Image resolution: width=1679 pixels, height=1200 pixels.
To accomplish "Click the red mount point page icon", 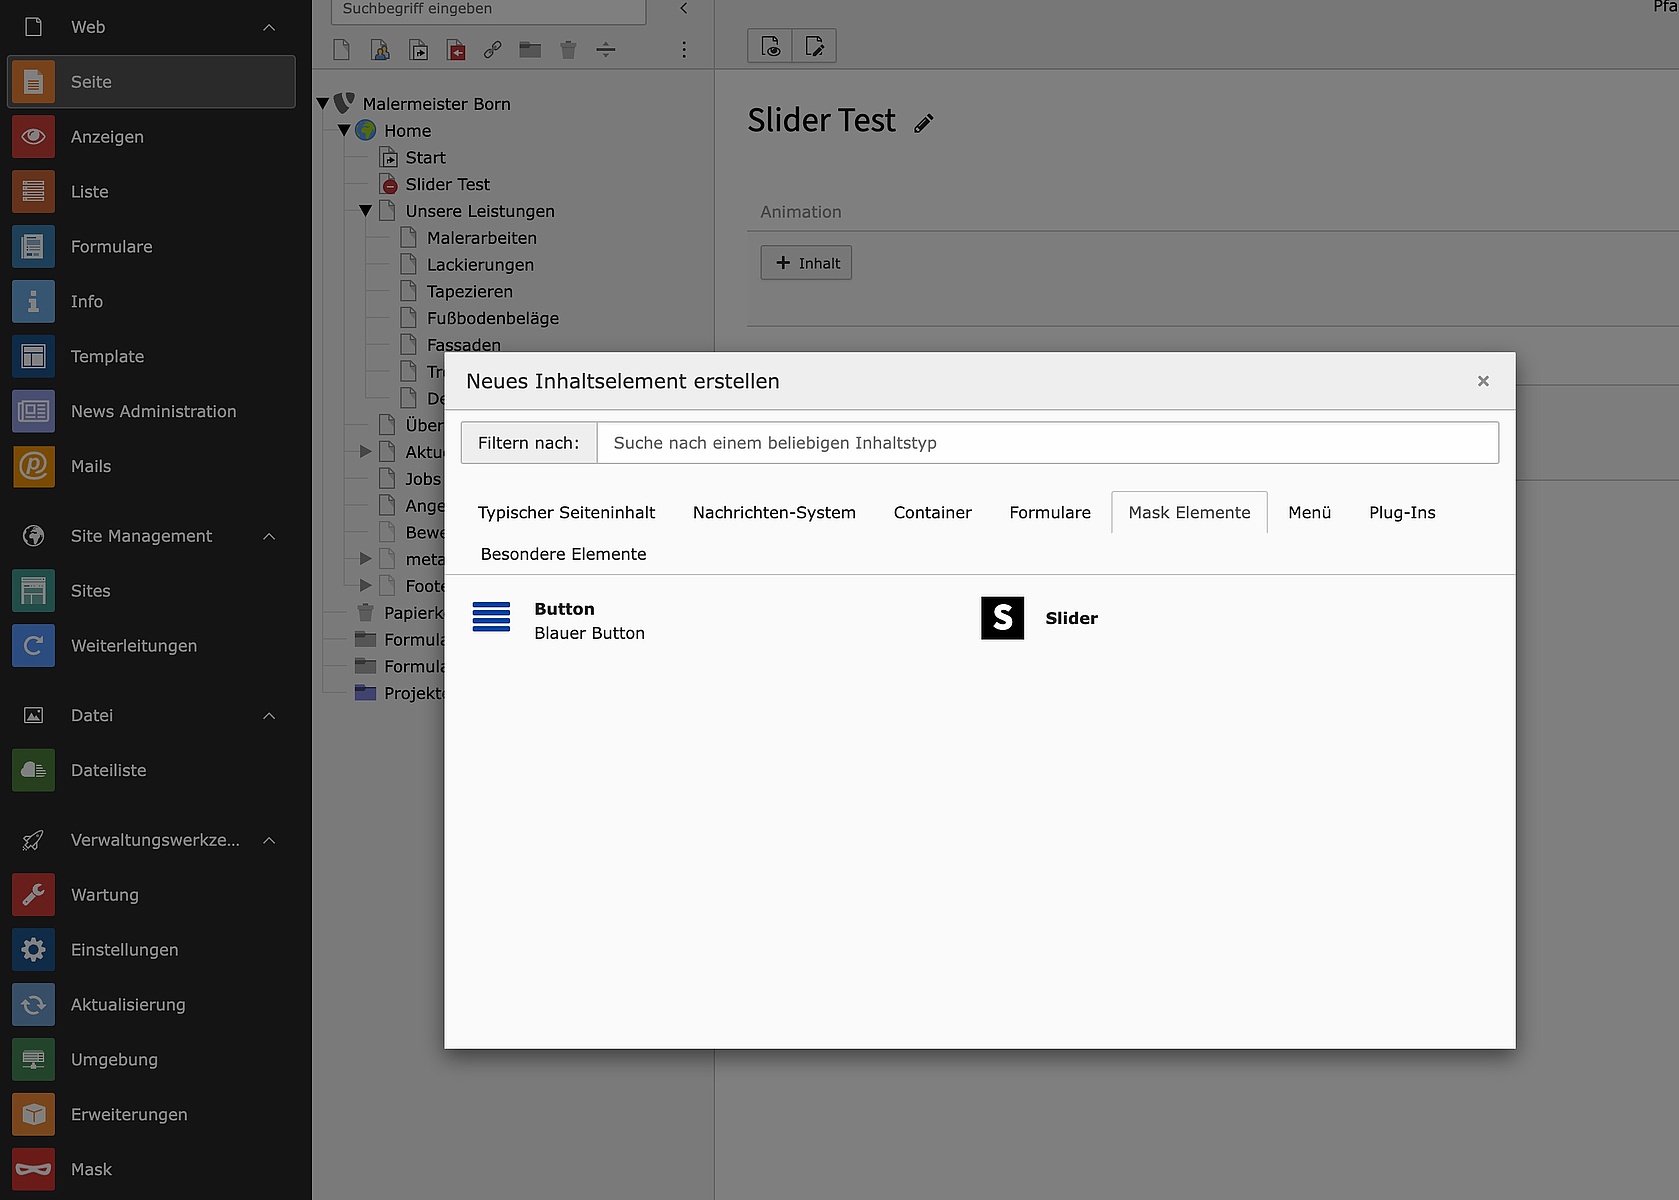I will click(456, 50).
